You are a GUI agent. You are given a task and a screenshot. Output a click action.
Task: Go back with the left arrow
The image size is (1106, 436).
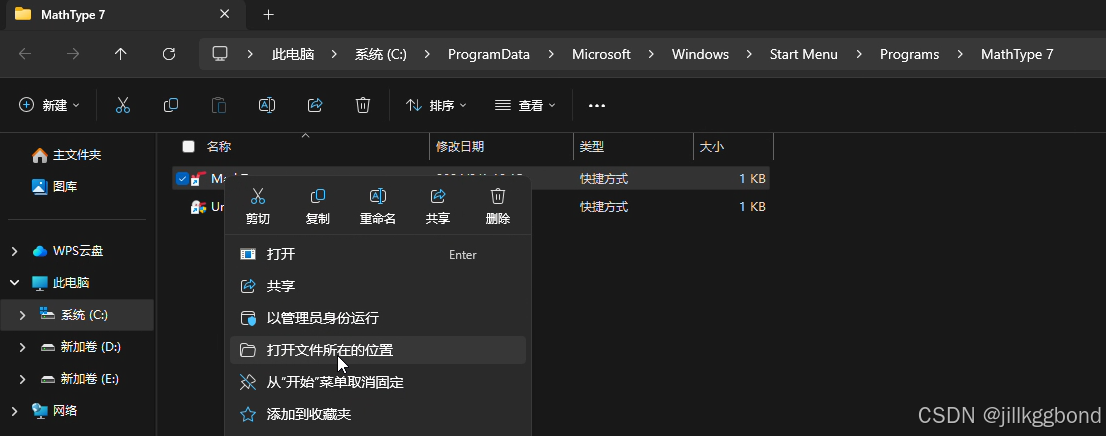pyautogui.click(x=25, y=54)
